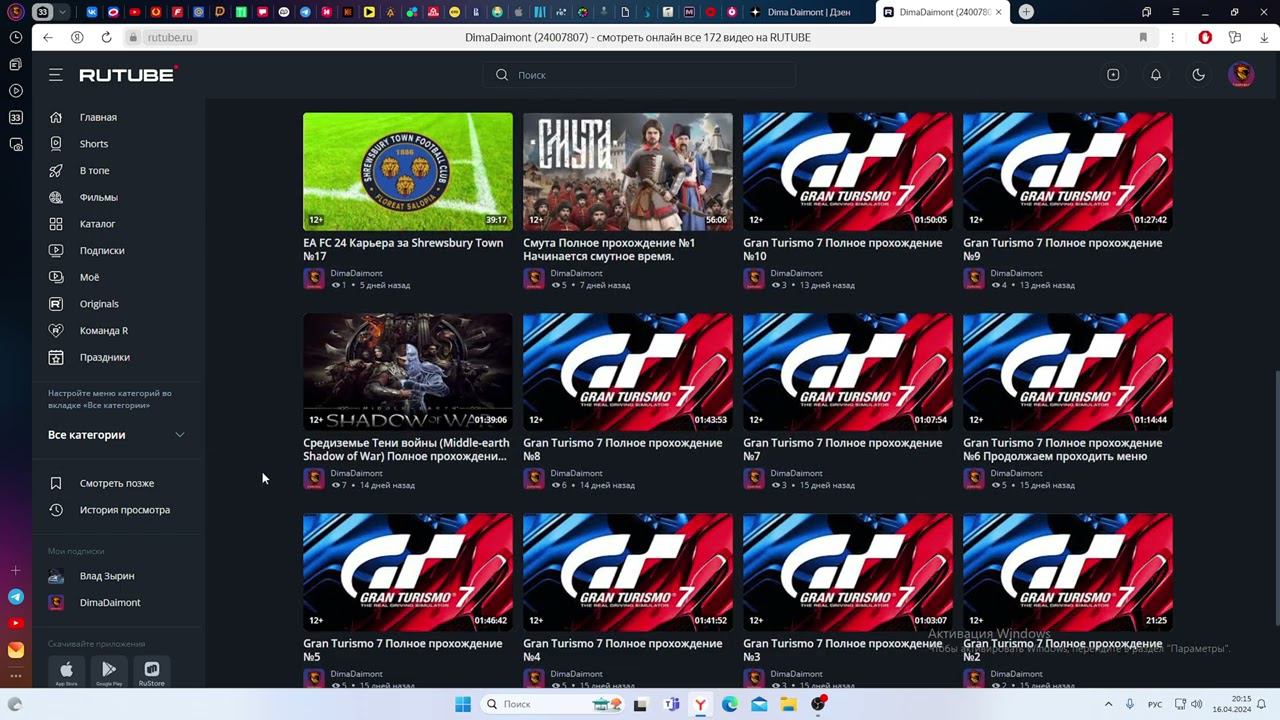
Task: Open a new browser tab
Action: click(x=1026, y=12)
